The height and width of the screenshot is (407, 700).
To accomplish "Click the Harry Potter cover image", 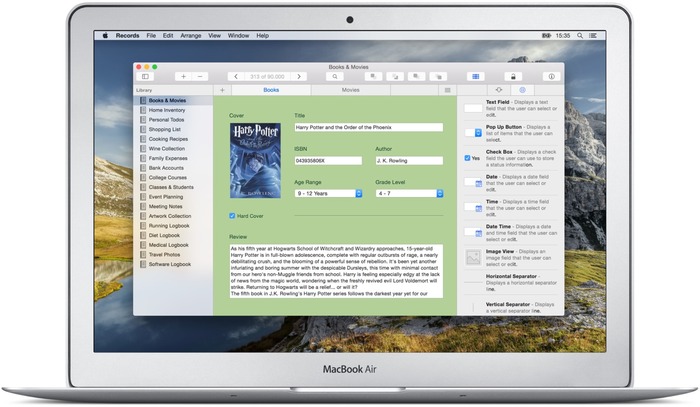I will click(x=255, y=161).
